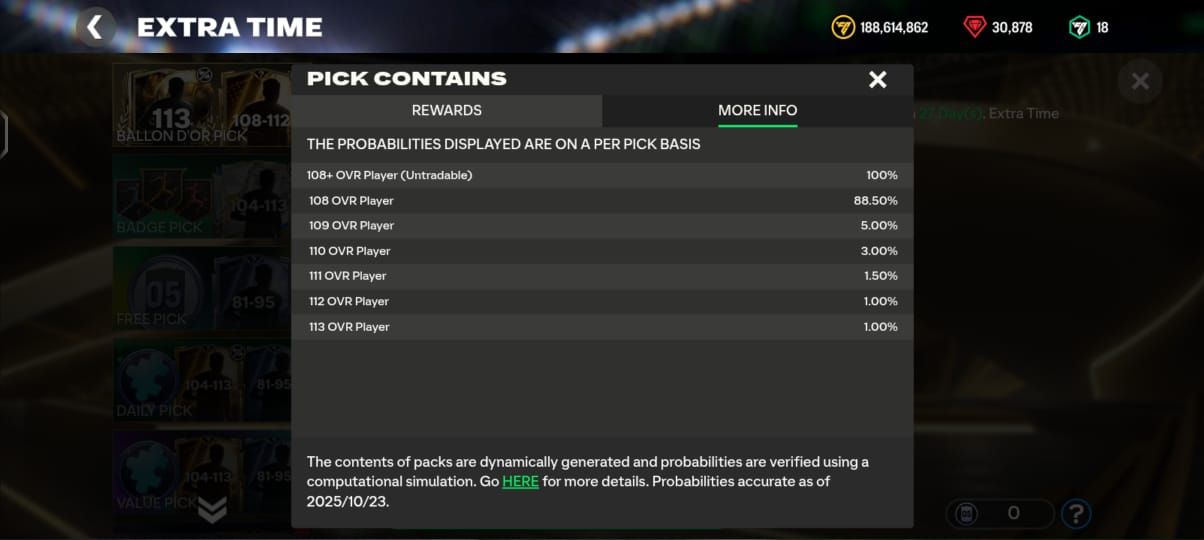Click the 188,614,862 coin balance

click(893, 28)
